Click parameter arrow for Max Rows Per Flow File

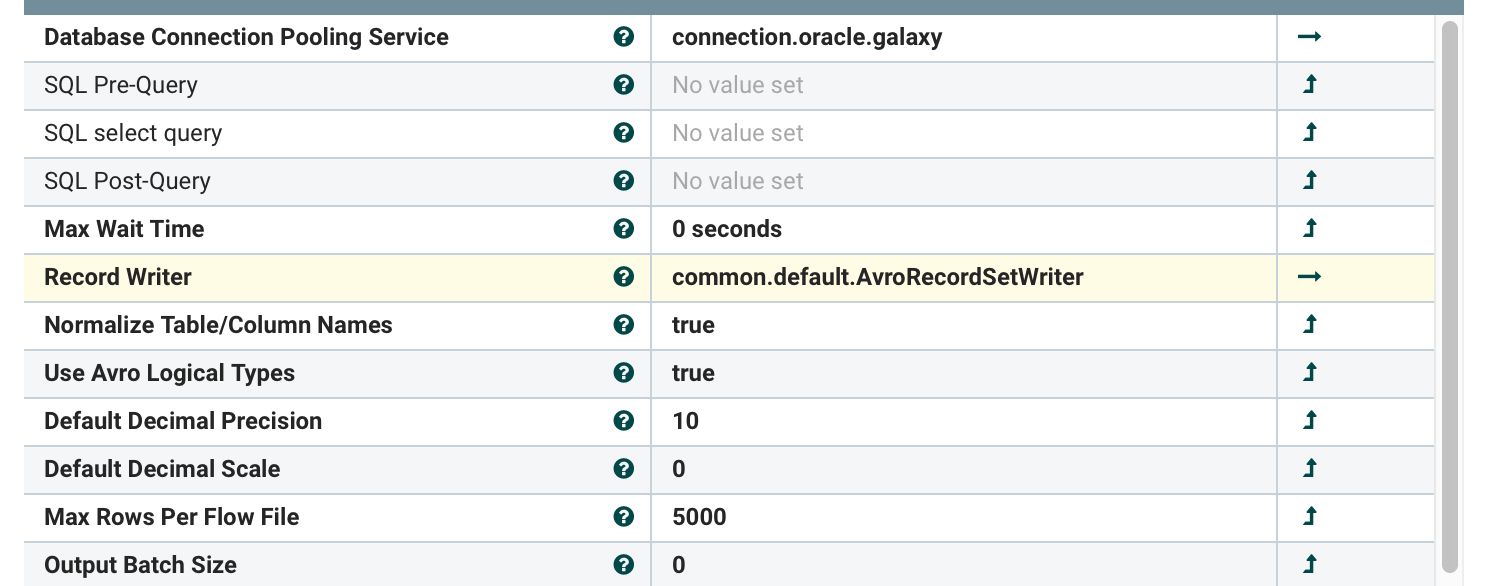(x=1310, y=517)
